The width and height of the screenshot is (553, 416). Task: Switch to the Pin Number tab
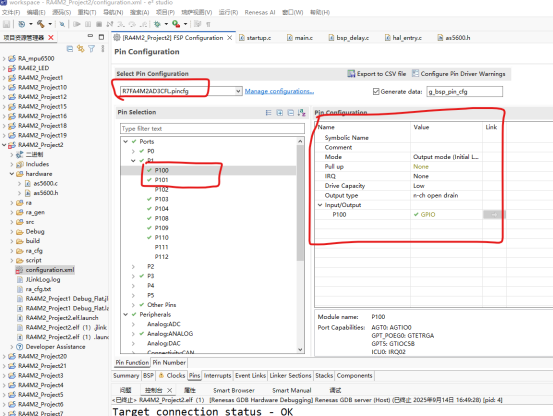pyautogui.click(x=169, y=362)
